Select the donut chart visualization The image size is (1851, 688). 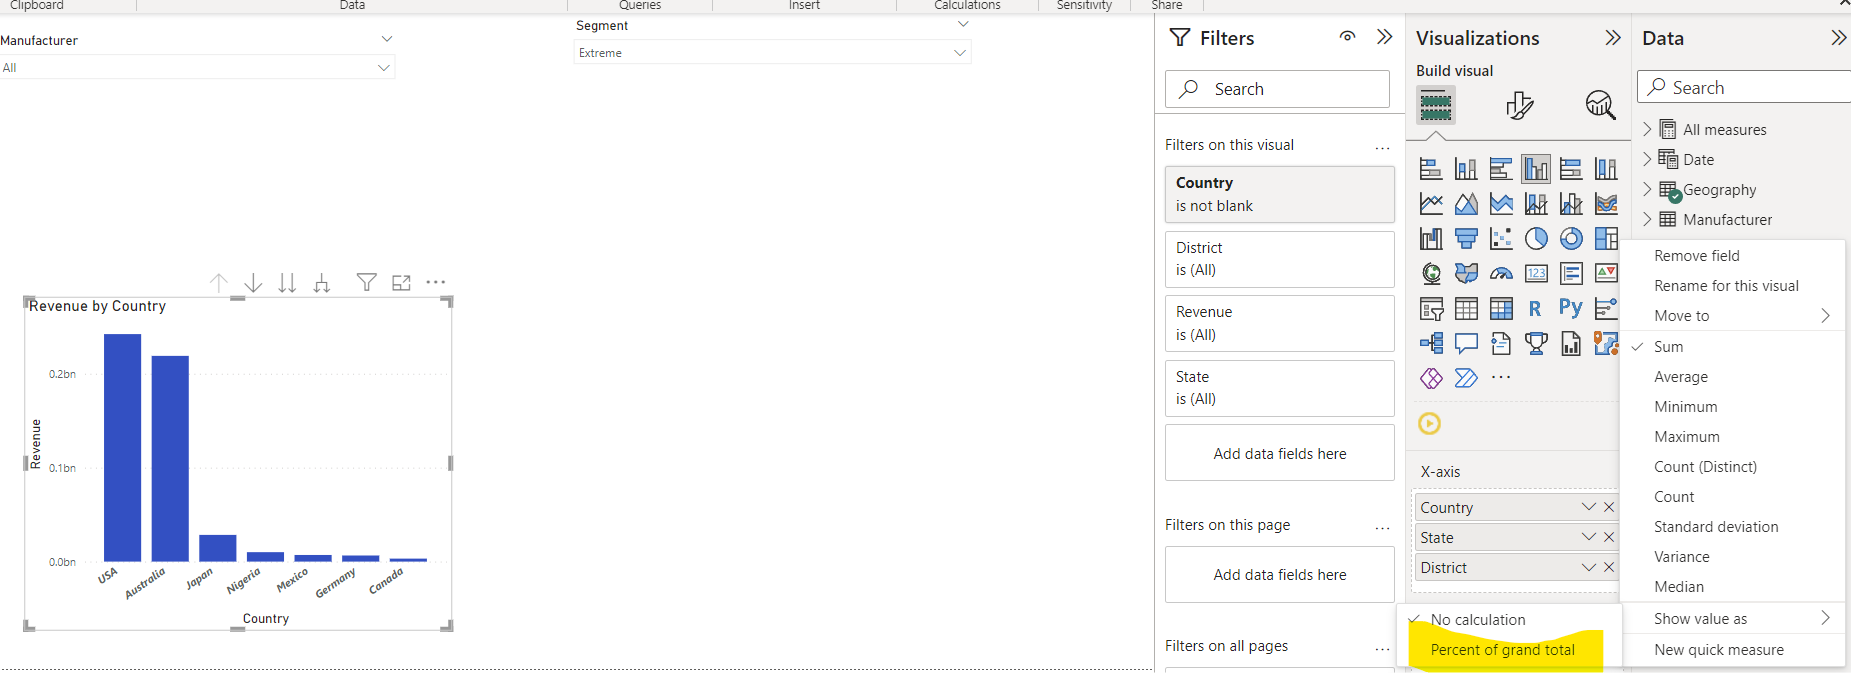1571,238
